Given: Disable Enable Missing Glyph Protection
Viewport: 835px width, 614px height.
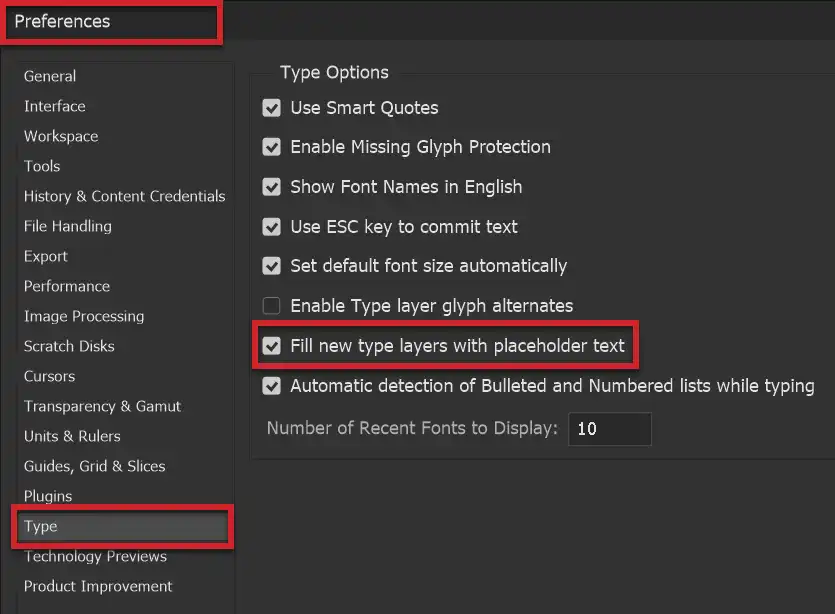Looking at the screenshot, I should [271, 147].
